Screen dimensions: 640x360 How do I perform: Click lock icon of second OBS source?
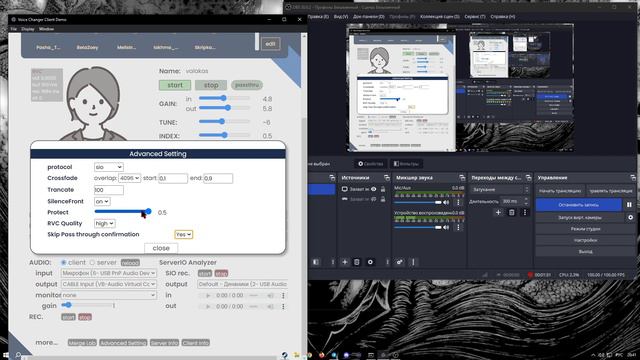click(x=383, y=199)
